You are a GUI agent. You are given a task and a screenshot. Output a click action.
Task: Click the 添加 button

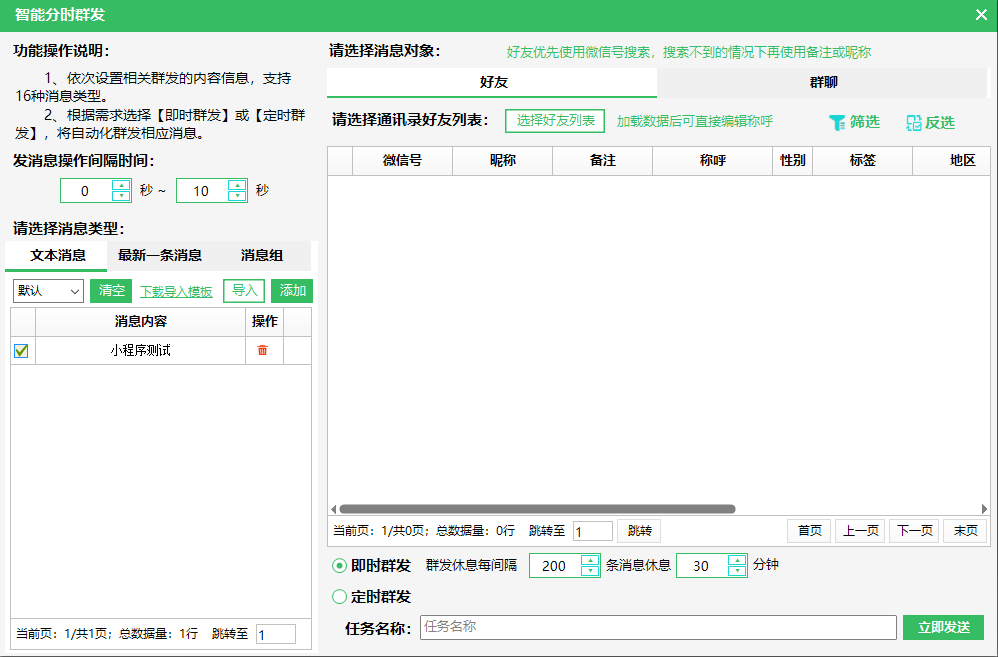coord(292,291)
